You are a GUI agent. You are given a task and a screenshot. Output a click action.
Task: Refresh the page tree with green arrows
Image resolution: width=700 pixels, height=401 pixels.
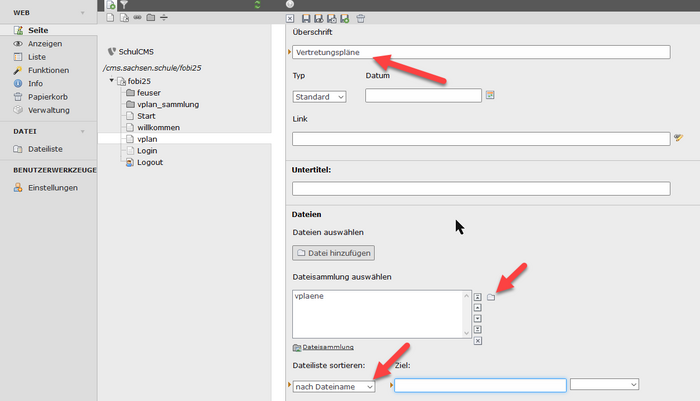258,5
